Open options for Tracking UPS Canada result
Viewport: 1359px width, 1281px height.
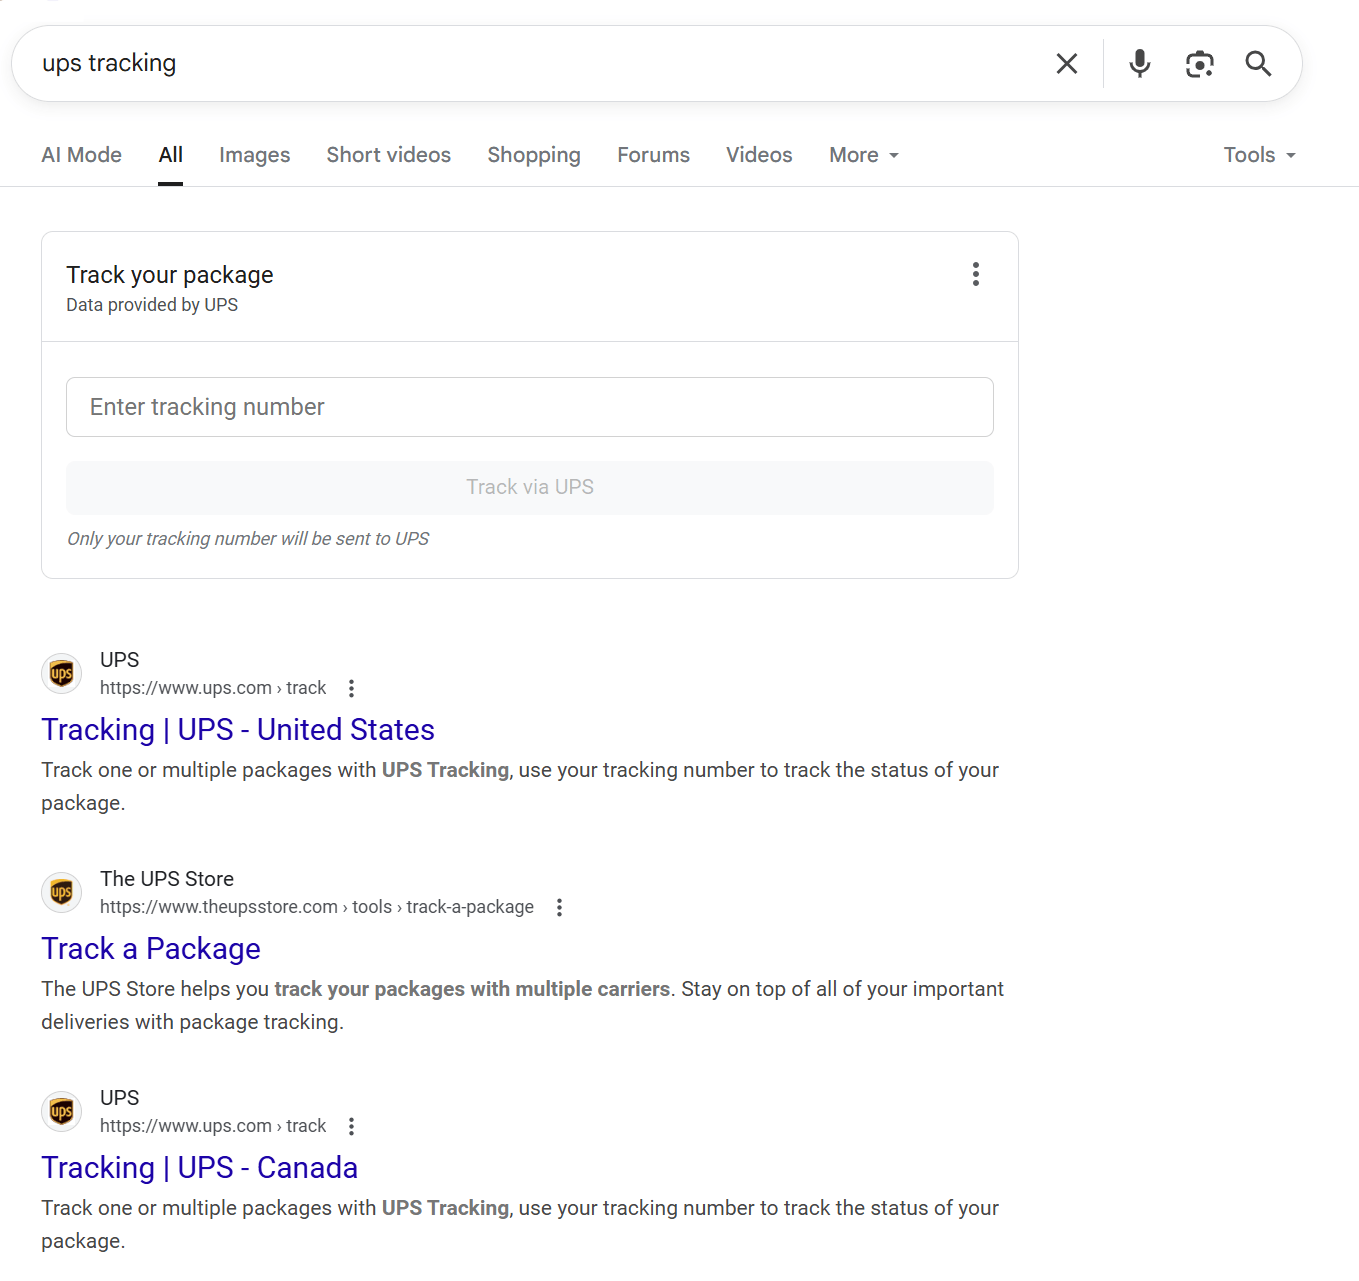tap(351, 1126)
